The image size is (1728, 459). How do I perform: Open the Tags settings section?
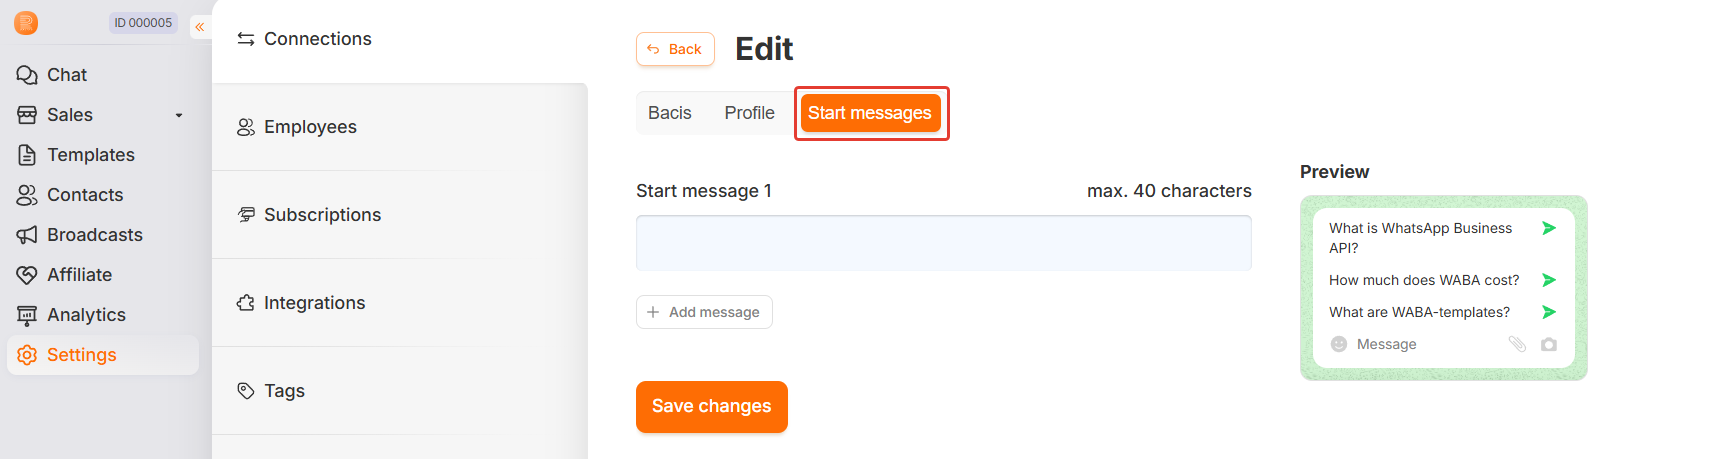284,391
